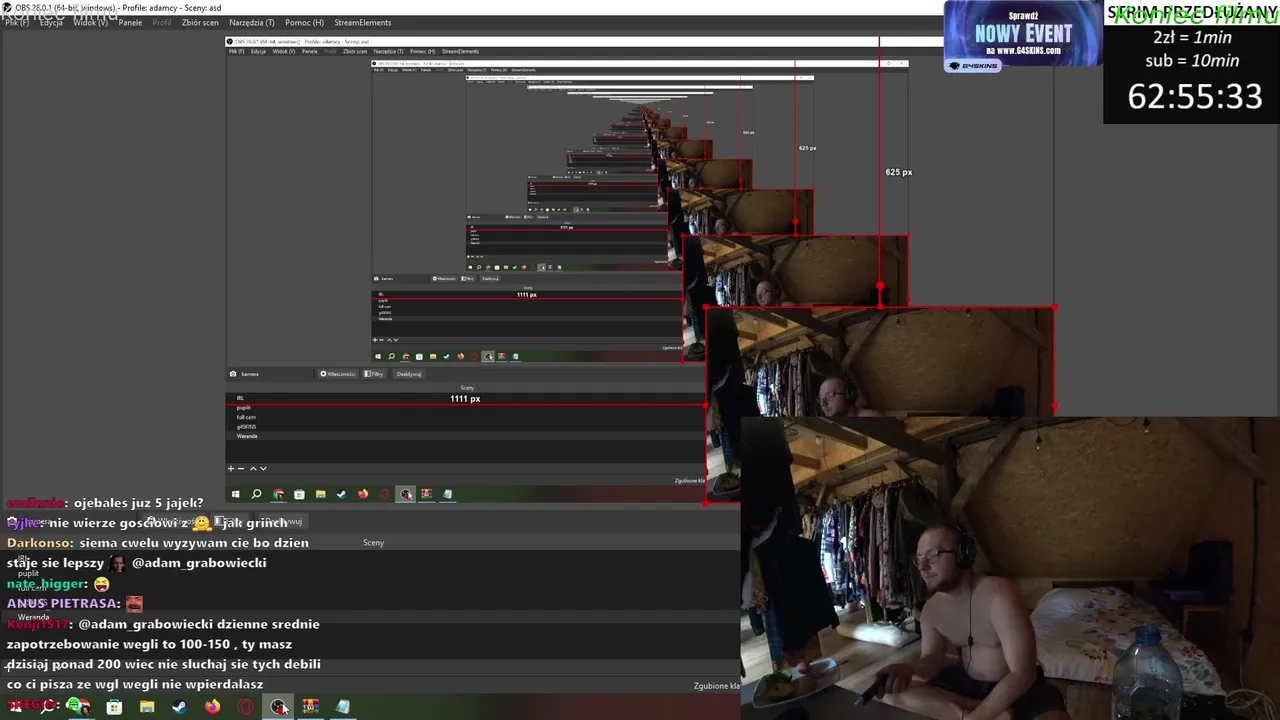Image resolution: width=1280 pixels, height=720 pixels.
Task: Open File Explorer on the bottom Windows taskbar
Action: coord(147,707)
